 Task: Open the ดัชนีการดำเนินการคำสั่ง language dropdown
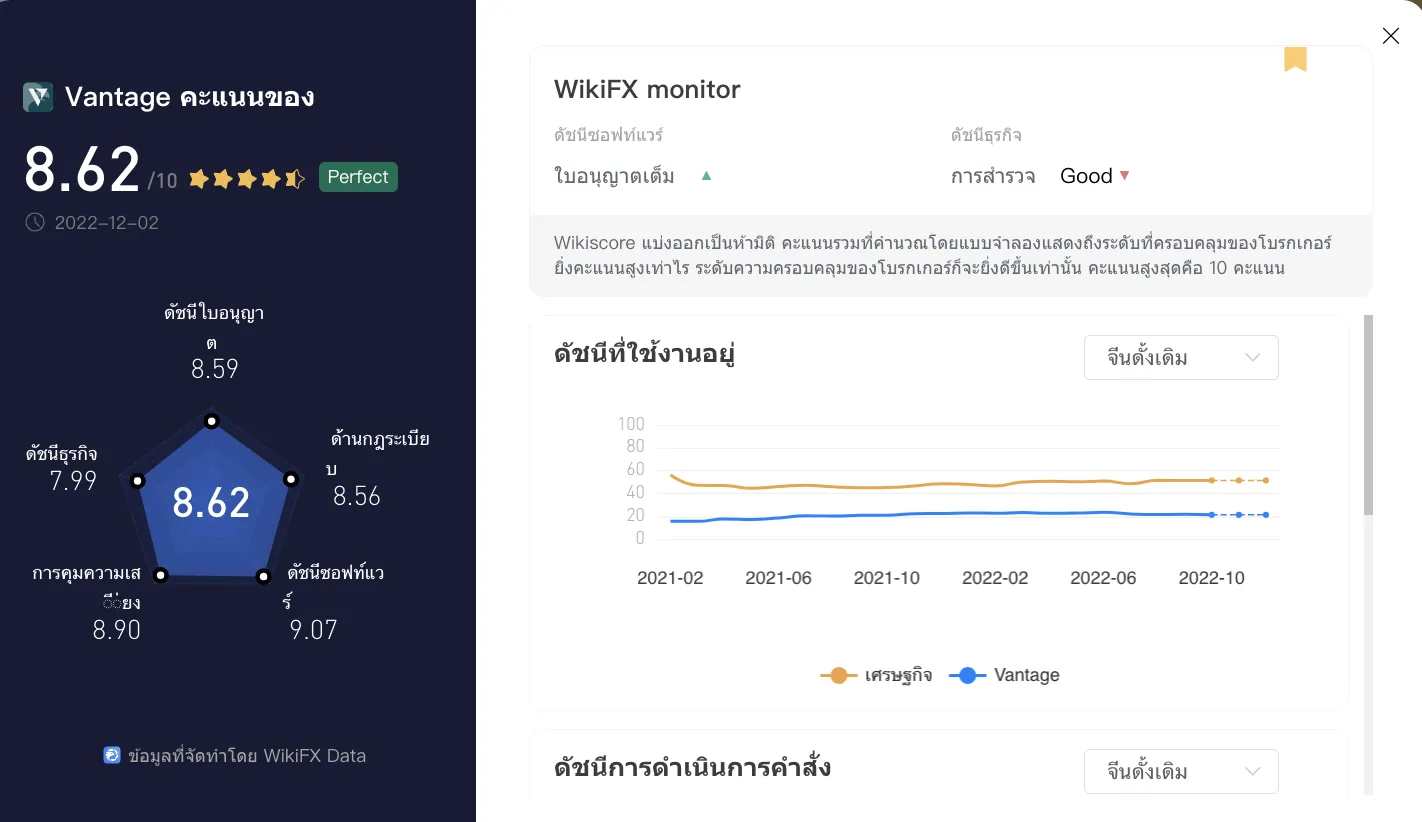click(1181, 771)
